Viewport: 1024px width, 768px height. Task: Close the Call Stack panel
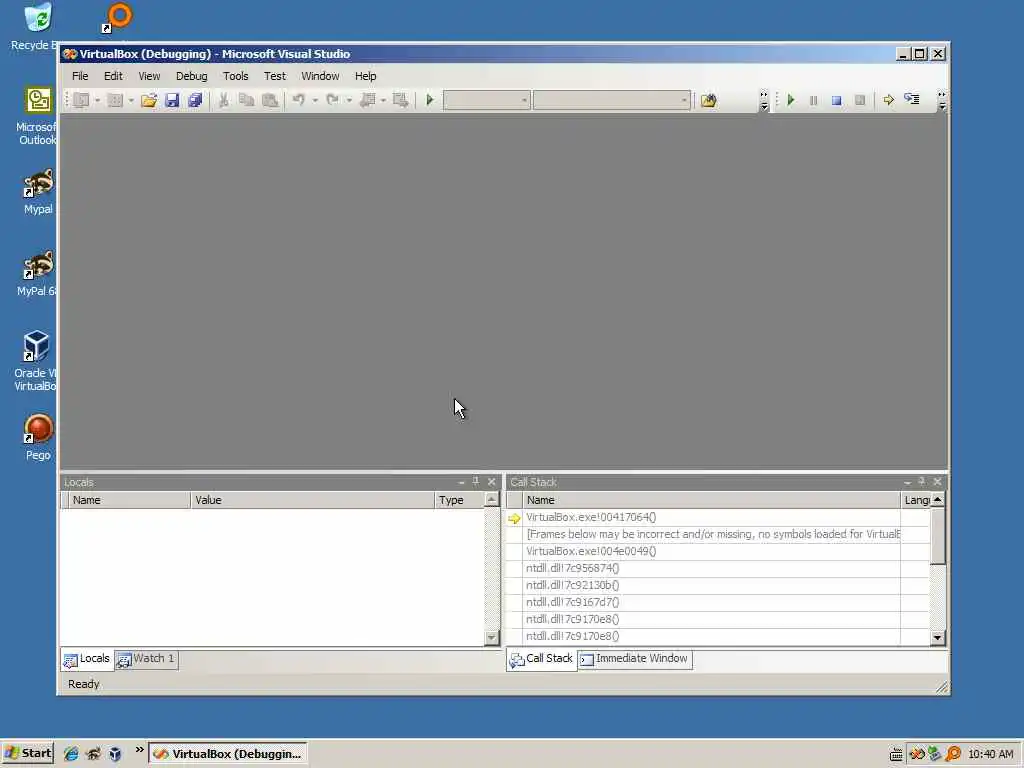coord(938,482)
